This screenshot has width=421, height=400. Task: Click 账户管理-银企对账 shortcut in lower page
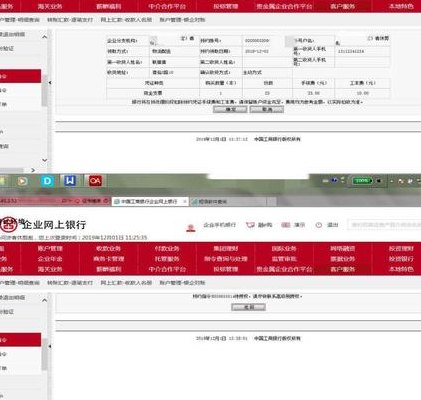tap(182, 283)
